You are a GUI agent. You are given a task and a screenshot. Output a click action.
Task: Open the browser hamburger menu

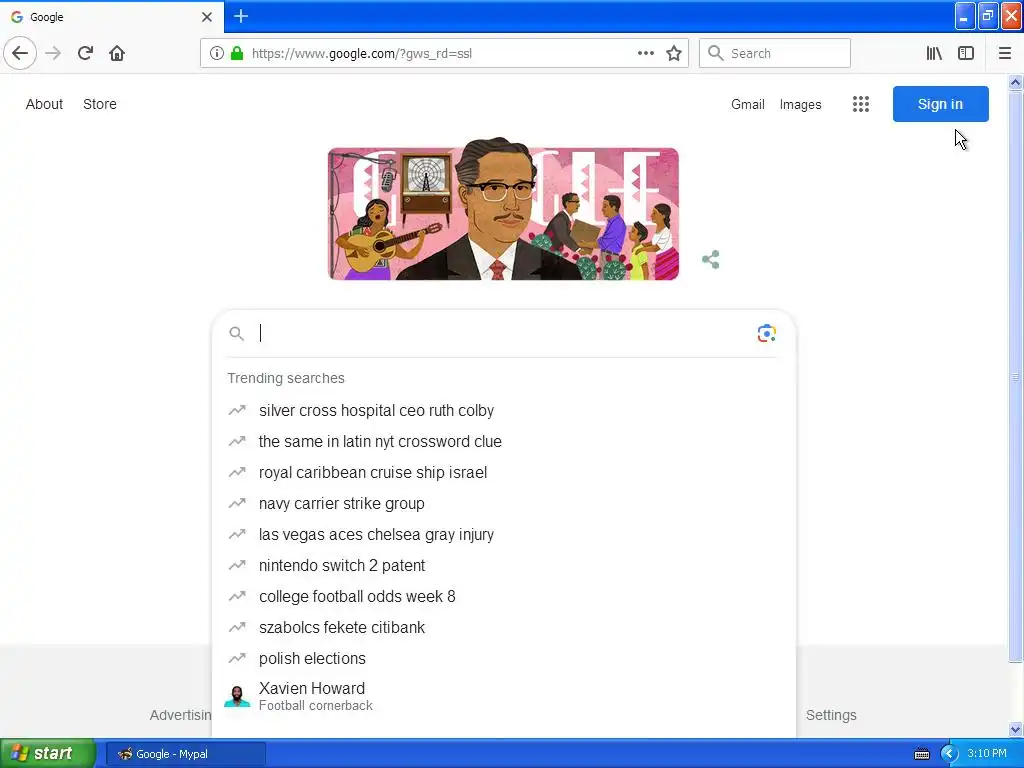(x=1005, y=53)
